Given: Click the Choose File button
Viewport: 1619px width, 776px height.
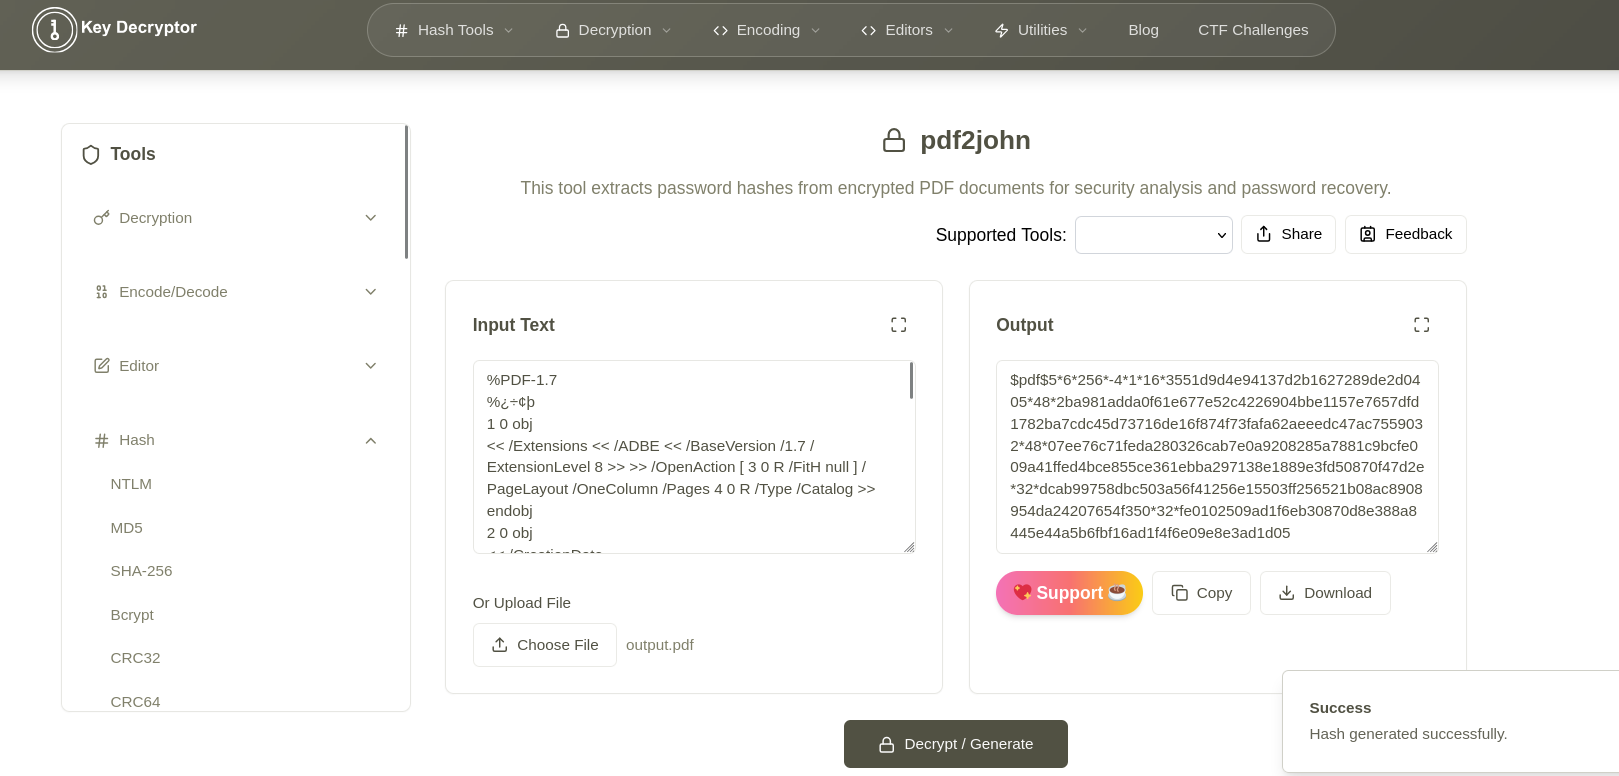Looking at the screenshot, I should coord(544,644).
